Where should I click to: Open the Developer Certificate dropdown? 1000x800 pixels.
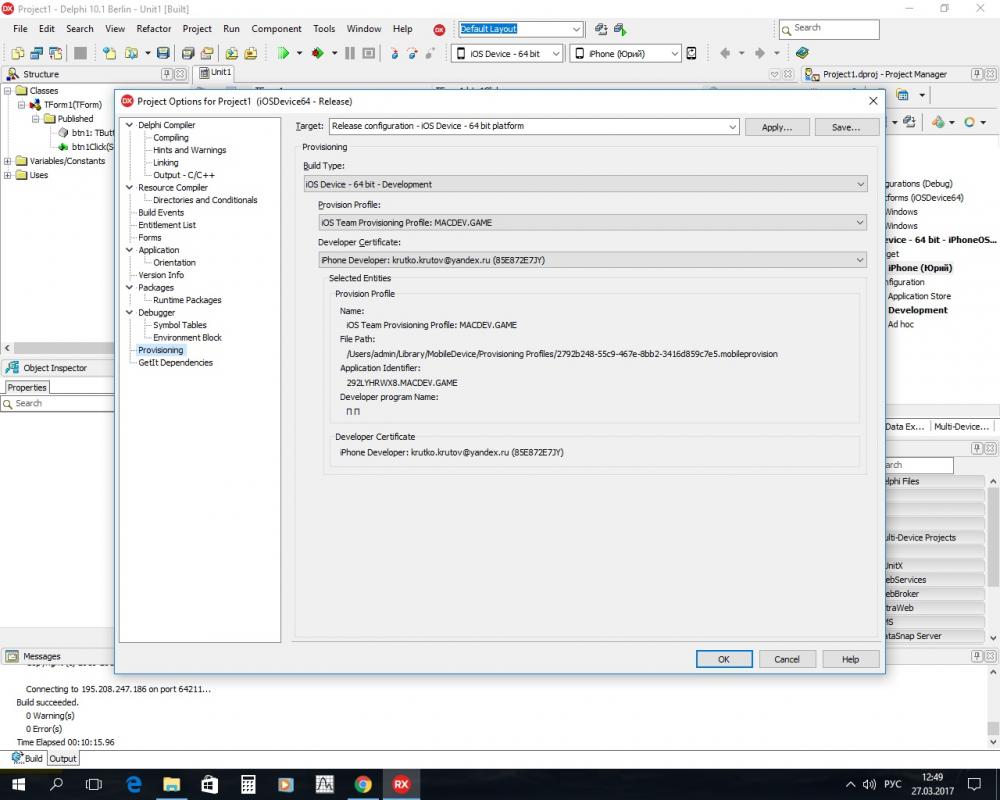pos(860,260)
